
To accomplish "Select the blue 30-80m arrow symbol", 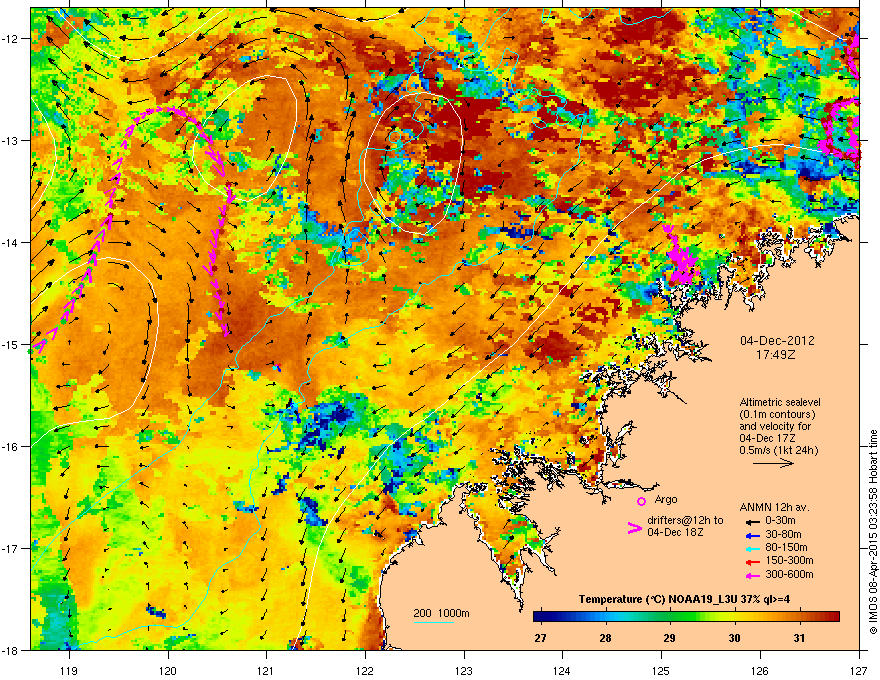I will click(x=753, y=535).
